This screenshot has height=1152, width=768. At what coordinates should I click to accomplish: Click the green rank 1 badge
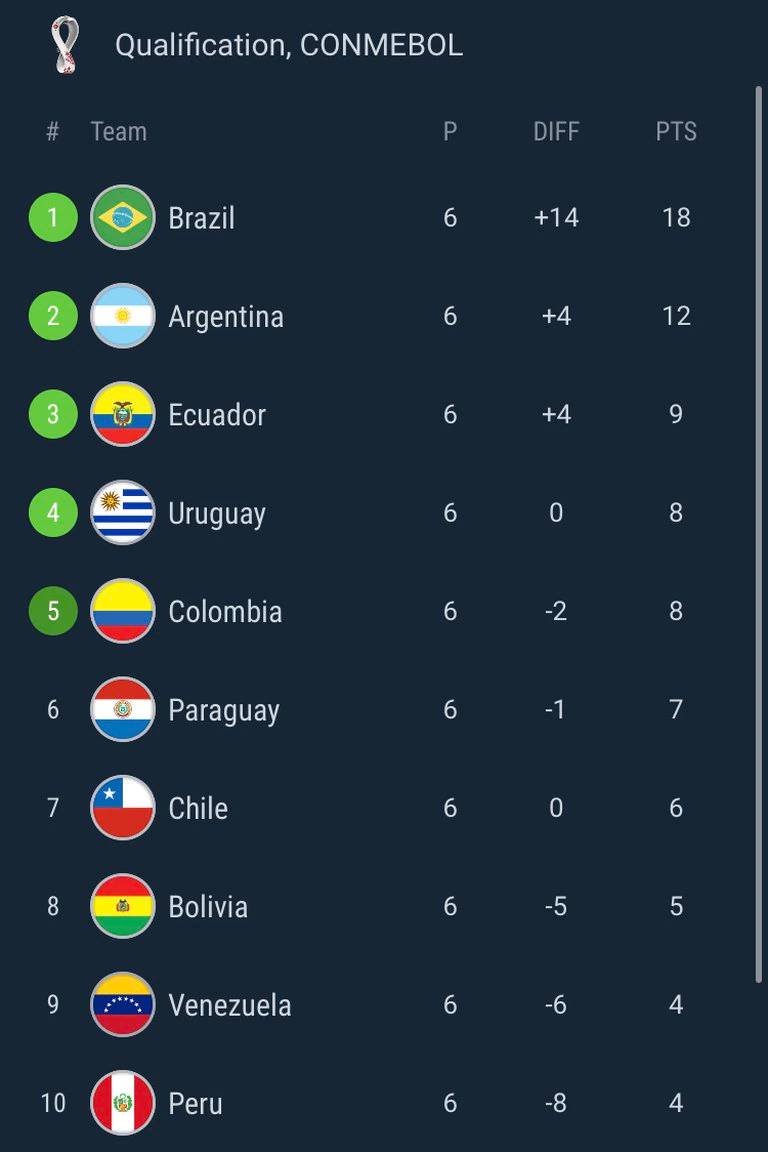[53, 217]
